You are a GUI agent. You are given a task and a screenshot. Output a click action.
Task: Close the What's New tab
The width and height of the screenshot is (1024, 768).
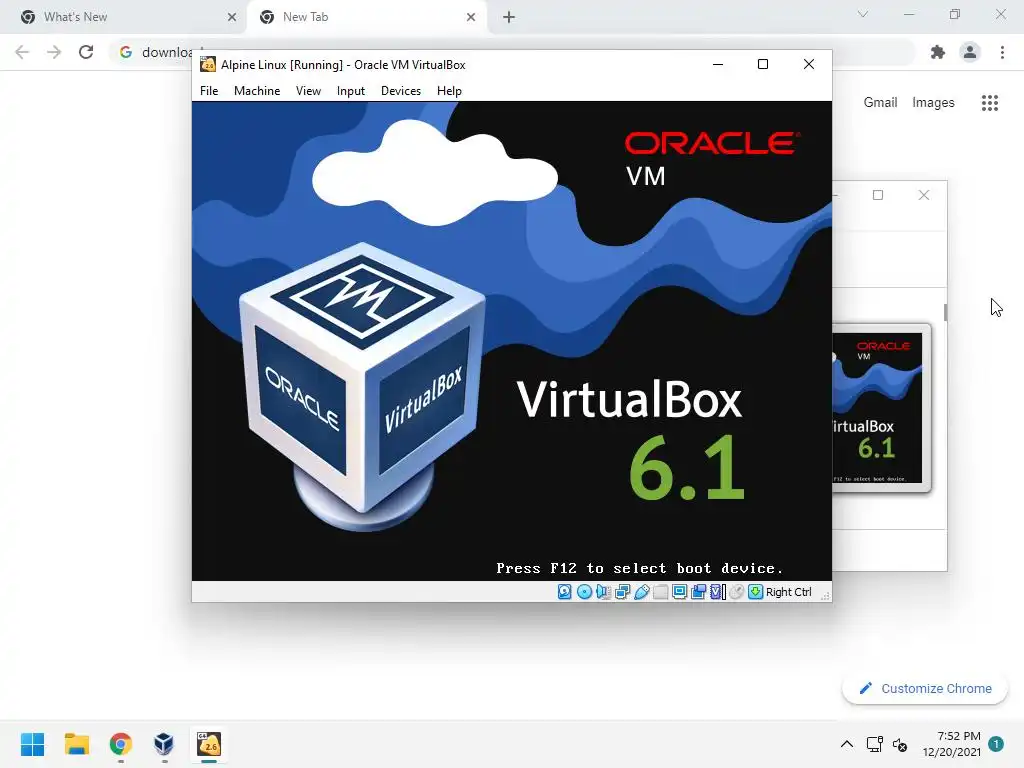tap(232, 17)
